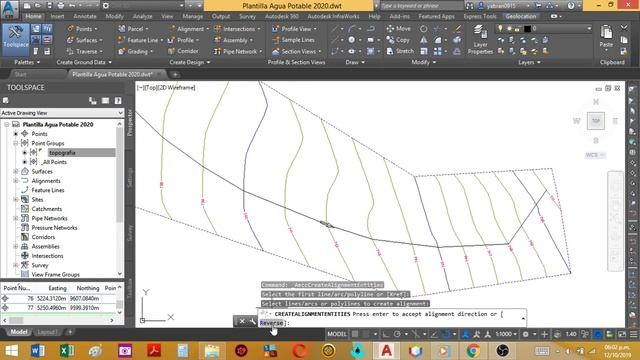The height and width of the screenshot is (360, 640).
Task: Select Corridors in Toolspace tree
Action: click(x=43, y=237)
